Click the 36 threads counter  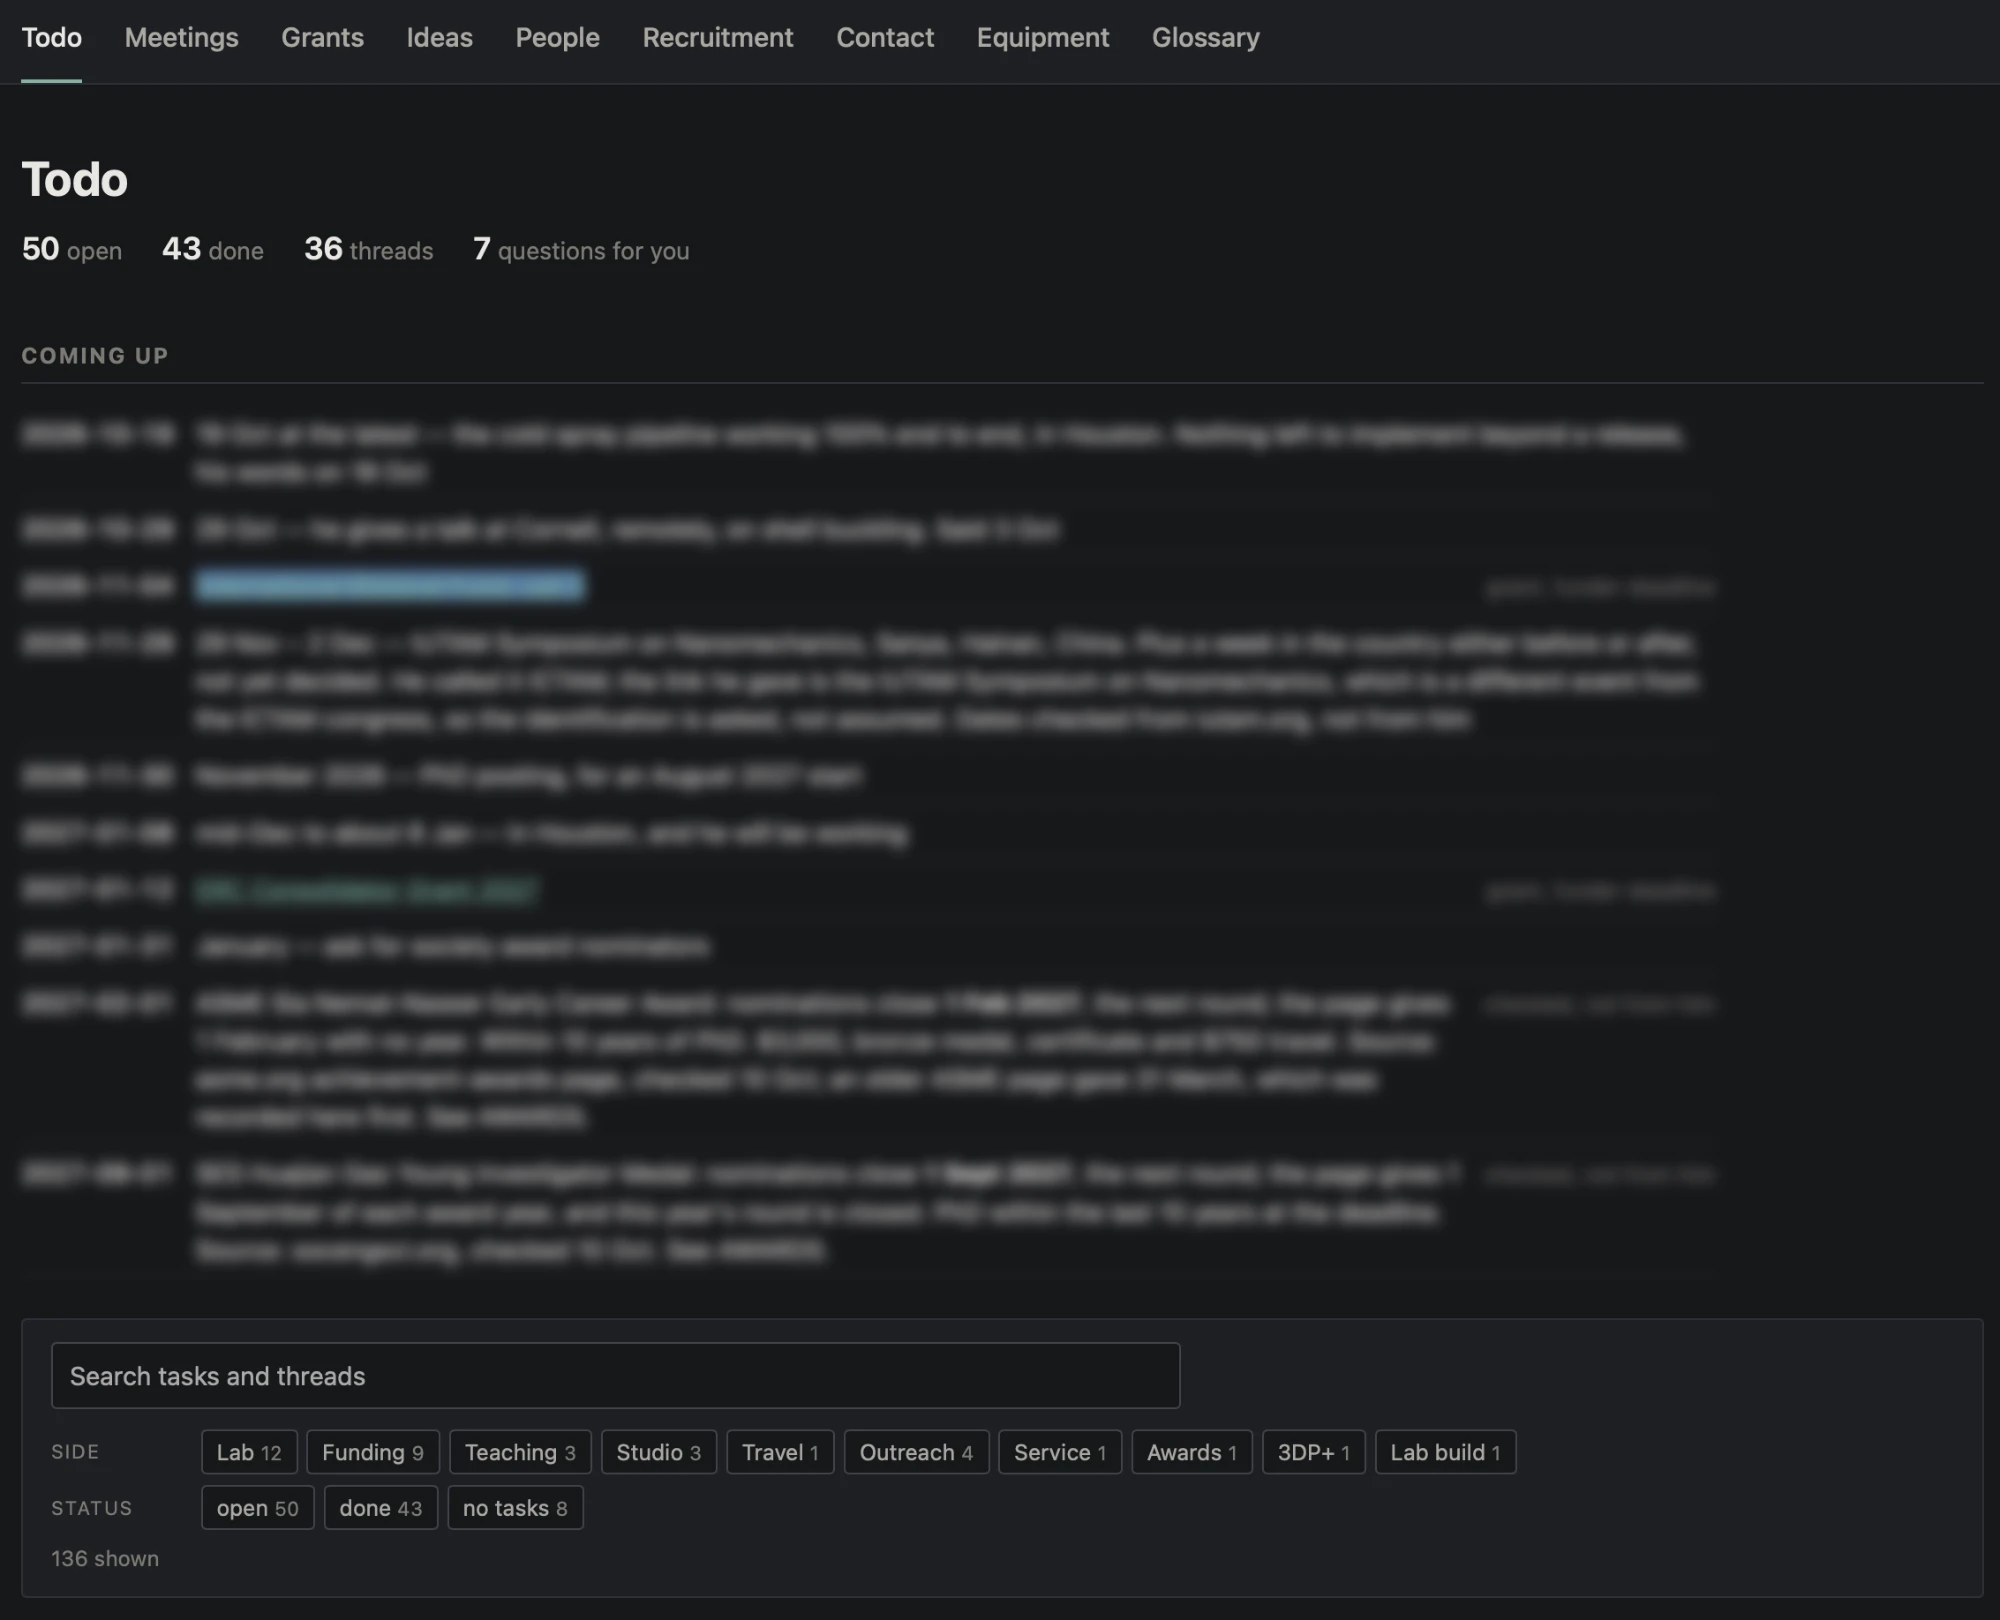pyautogui.click(x=369, y=249)
